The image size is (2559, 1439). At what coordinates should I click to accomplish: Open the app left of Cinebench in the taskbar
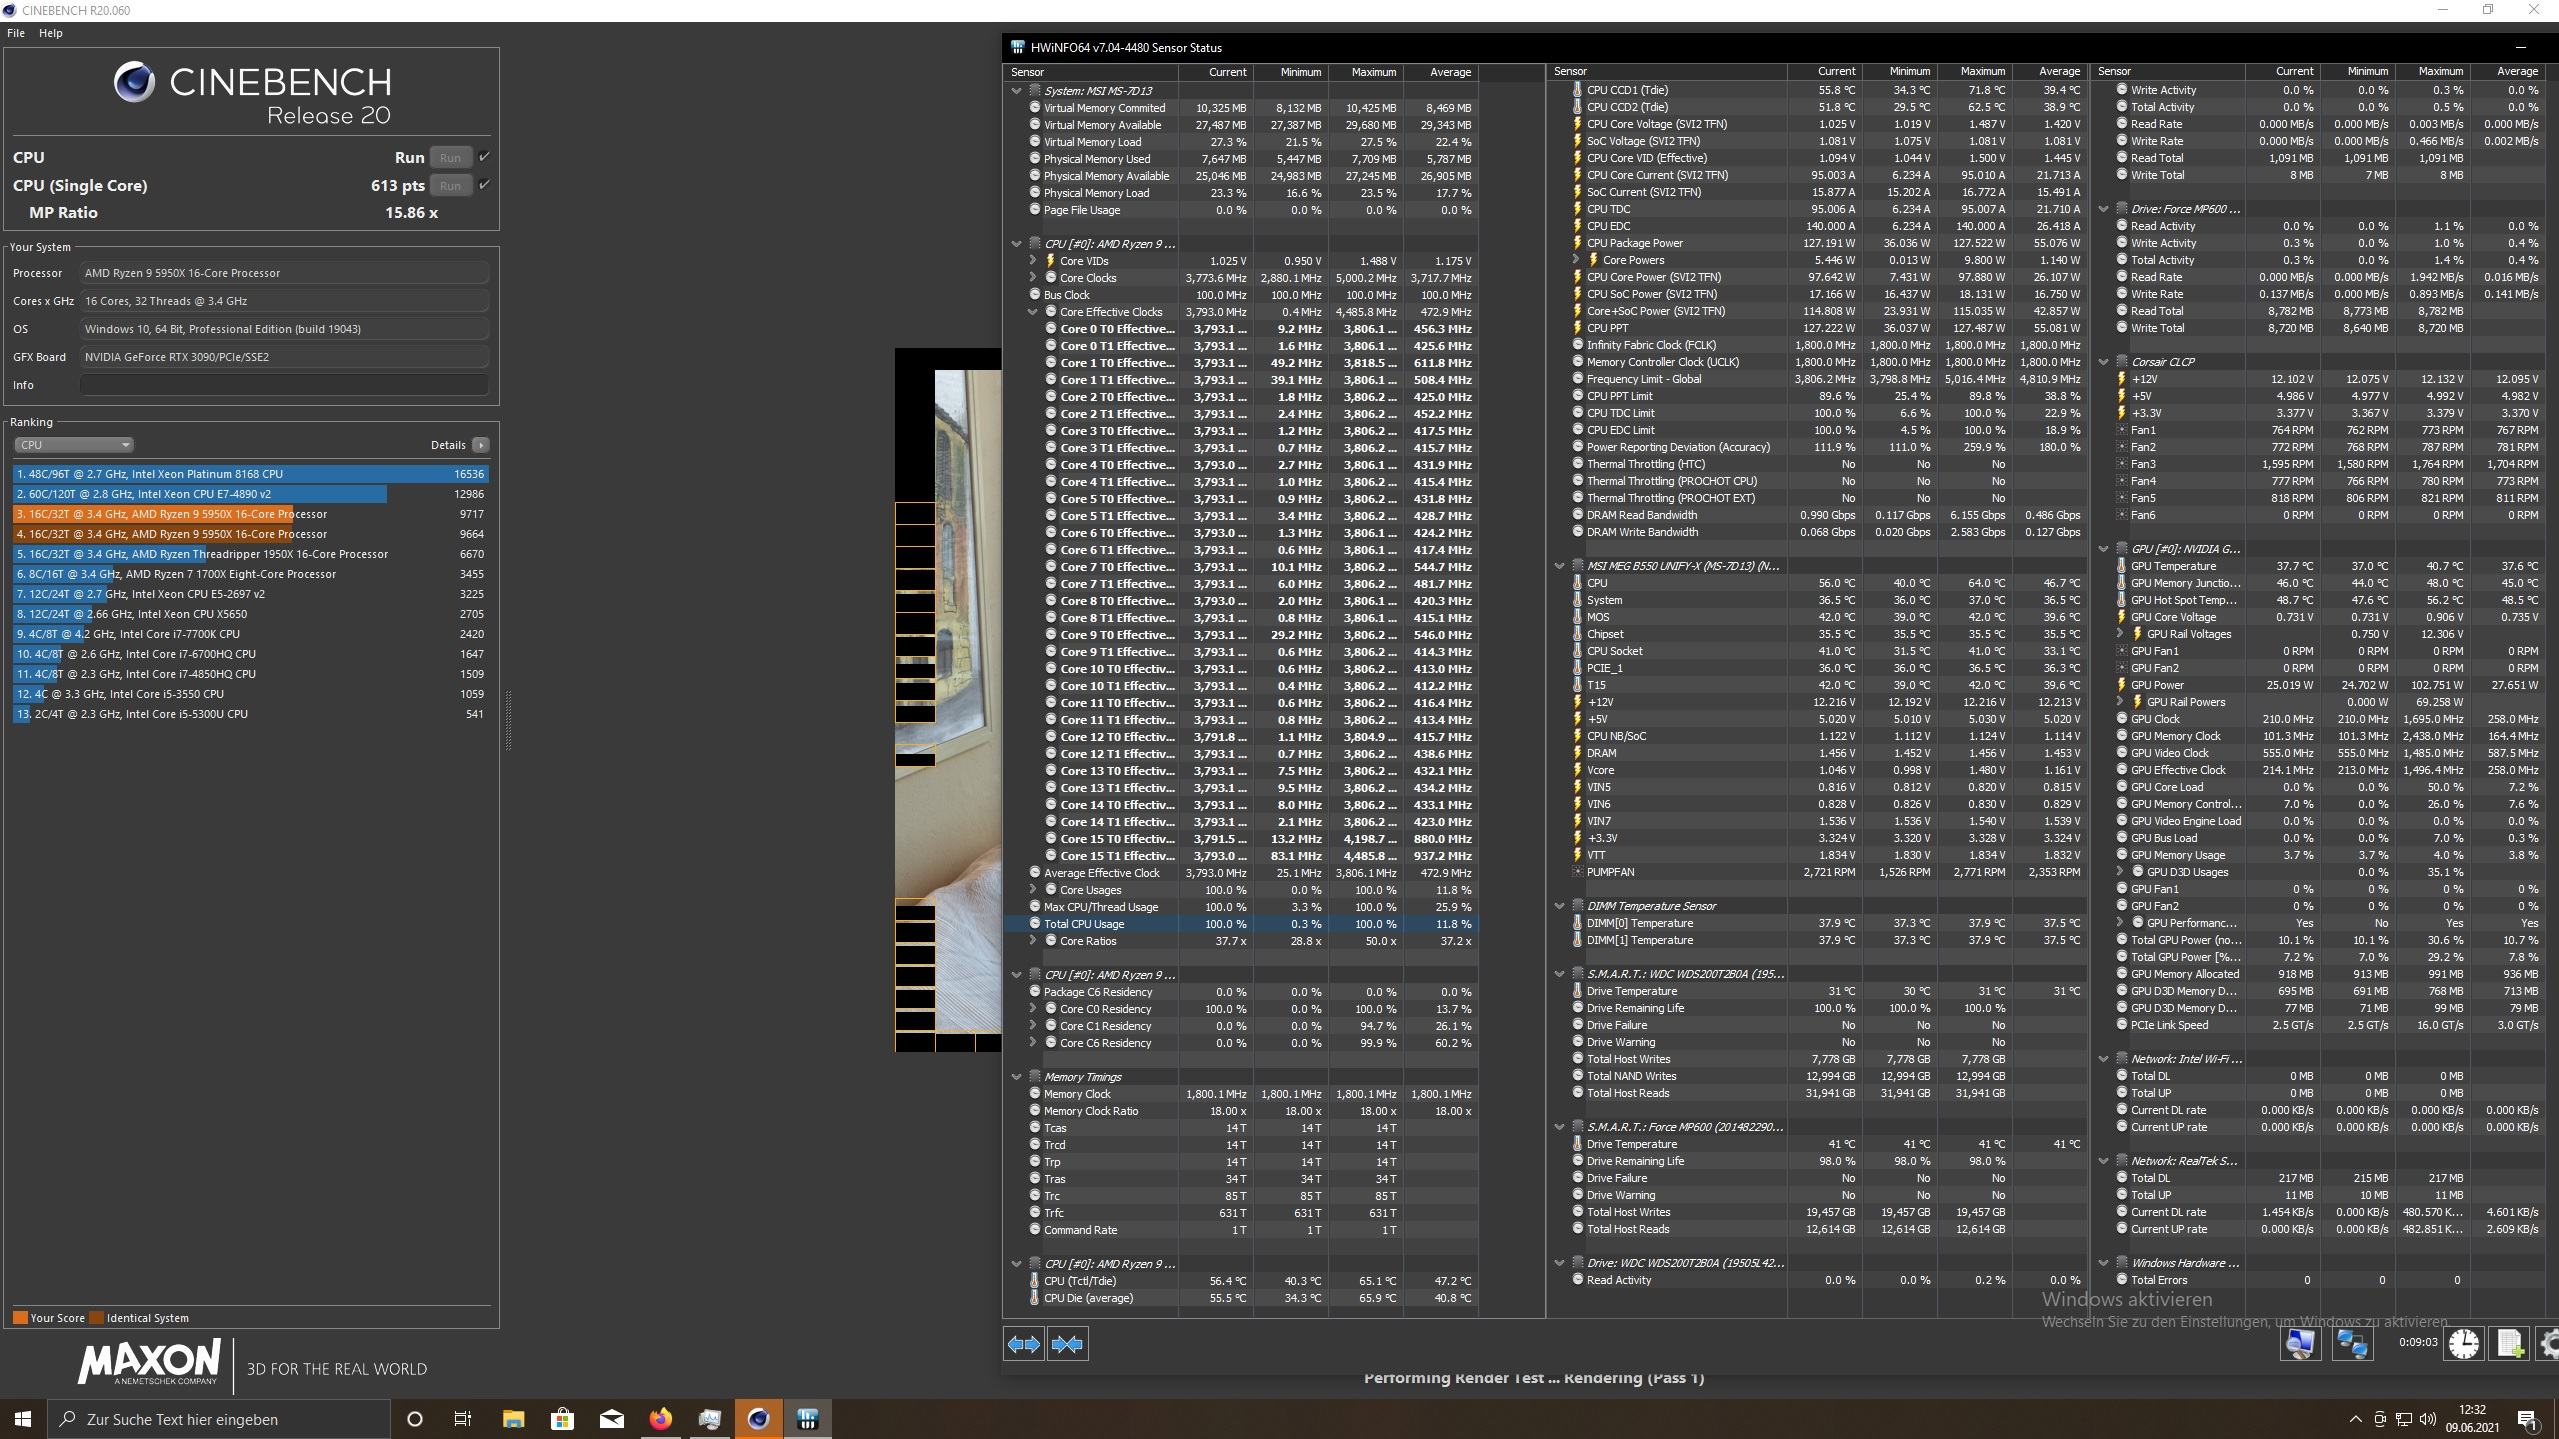point(709,1419)
